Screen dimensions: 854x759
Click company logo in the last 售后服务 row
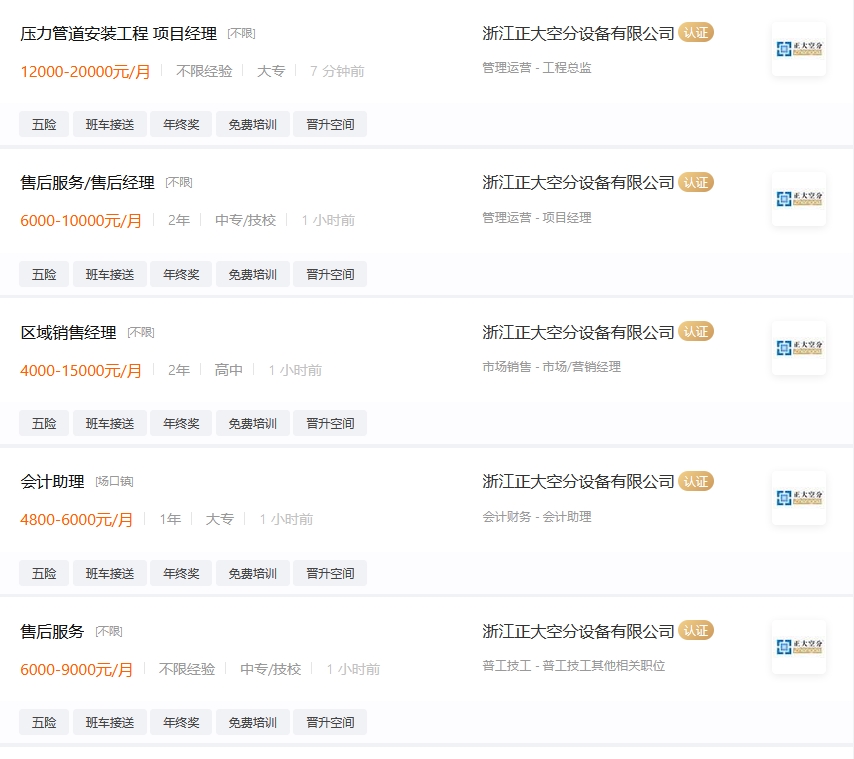point(799,647)
